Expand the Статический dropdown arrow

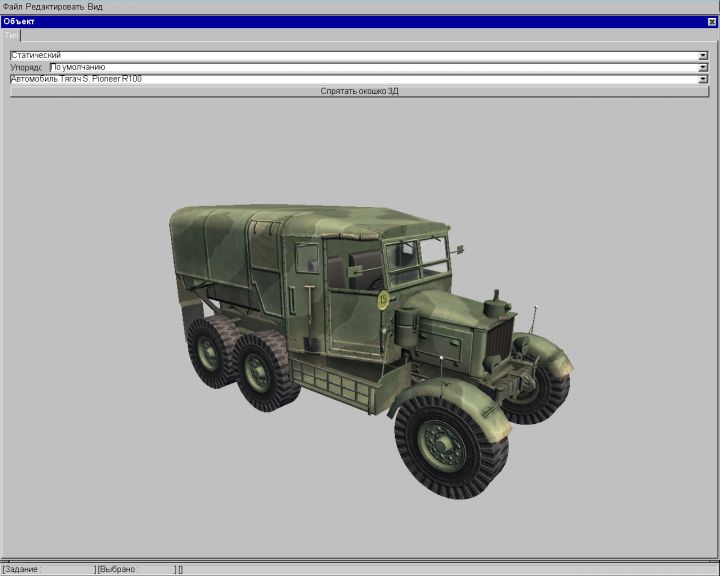[x=704, y=55]
